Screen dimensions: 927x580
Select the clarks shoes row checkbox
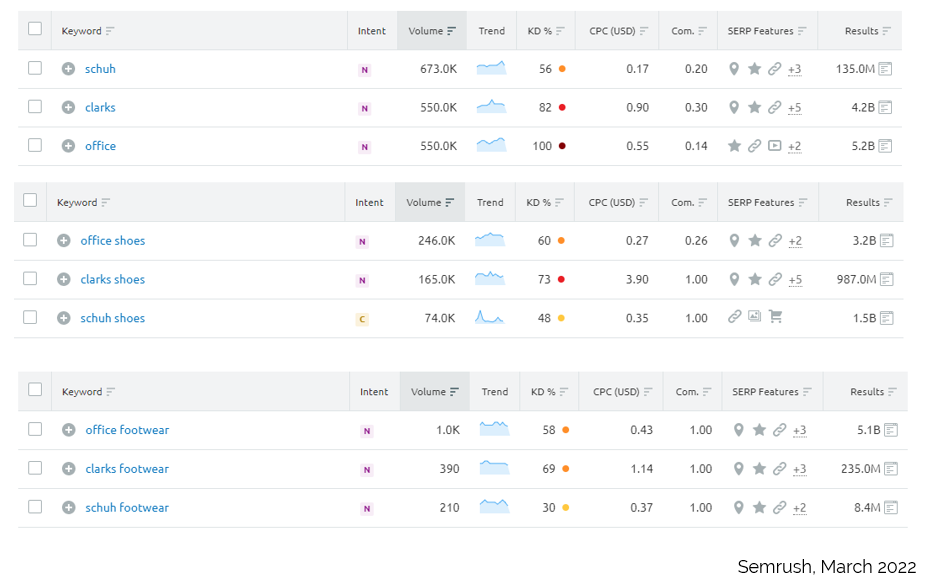coord(30,278)
